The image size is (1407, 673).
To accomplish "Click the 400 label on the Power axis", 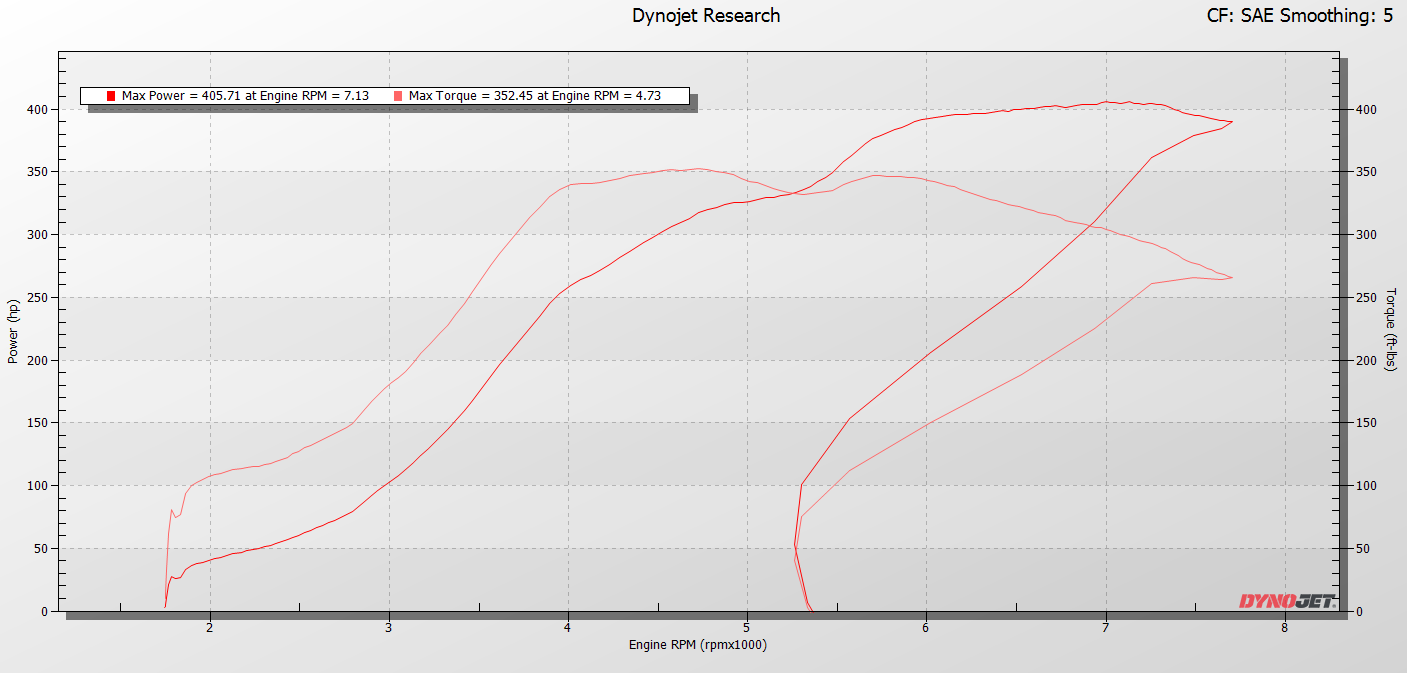I will pyautogui.click(x=38, y=109).
